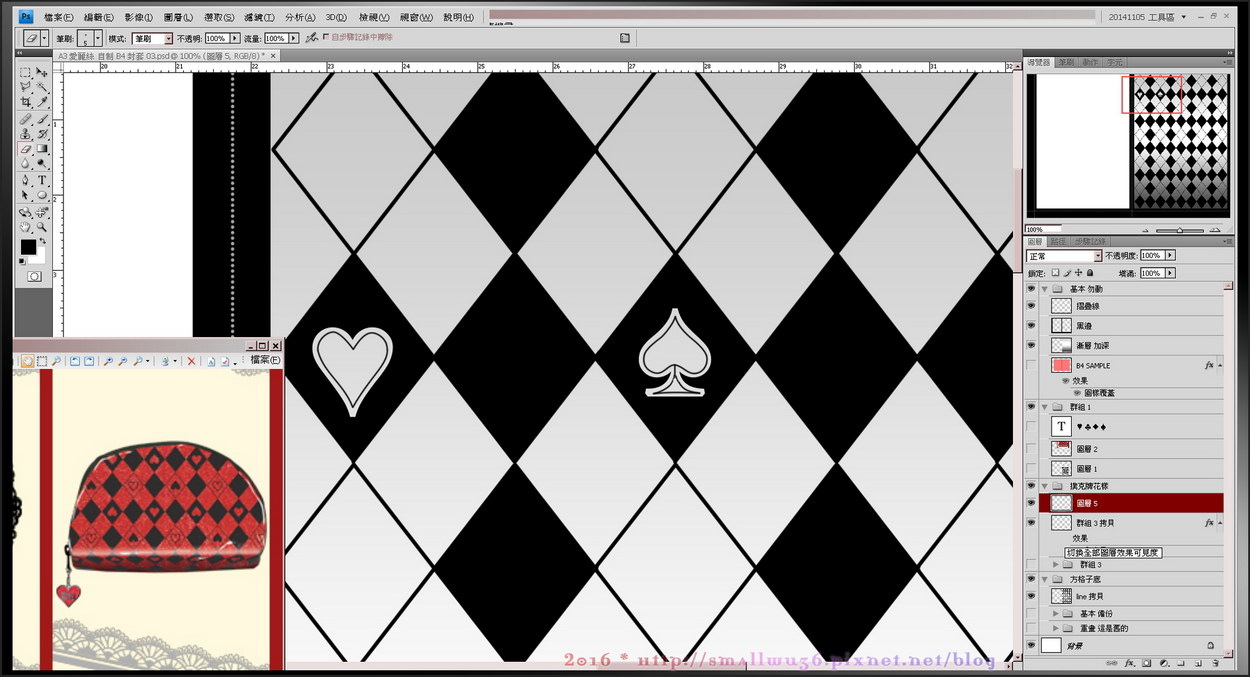Select the Hand tool
This screenshot has height=677, width=1250.
[x=26, y=227]
